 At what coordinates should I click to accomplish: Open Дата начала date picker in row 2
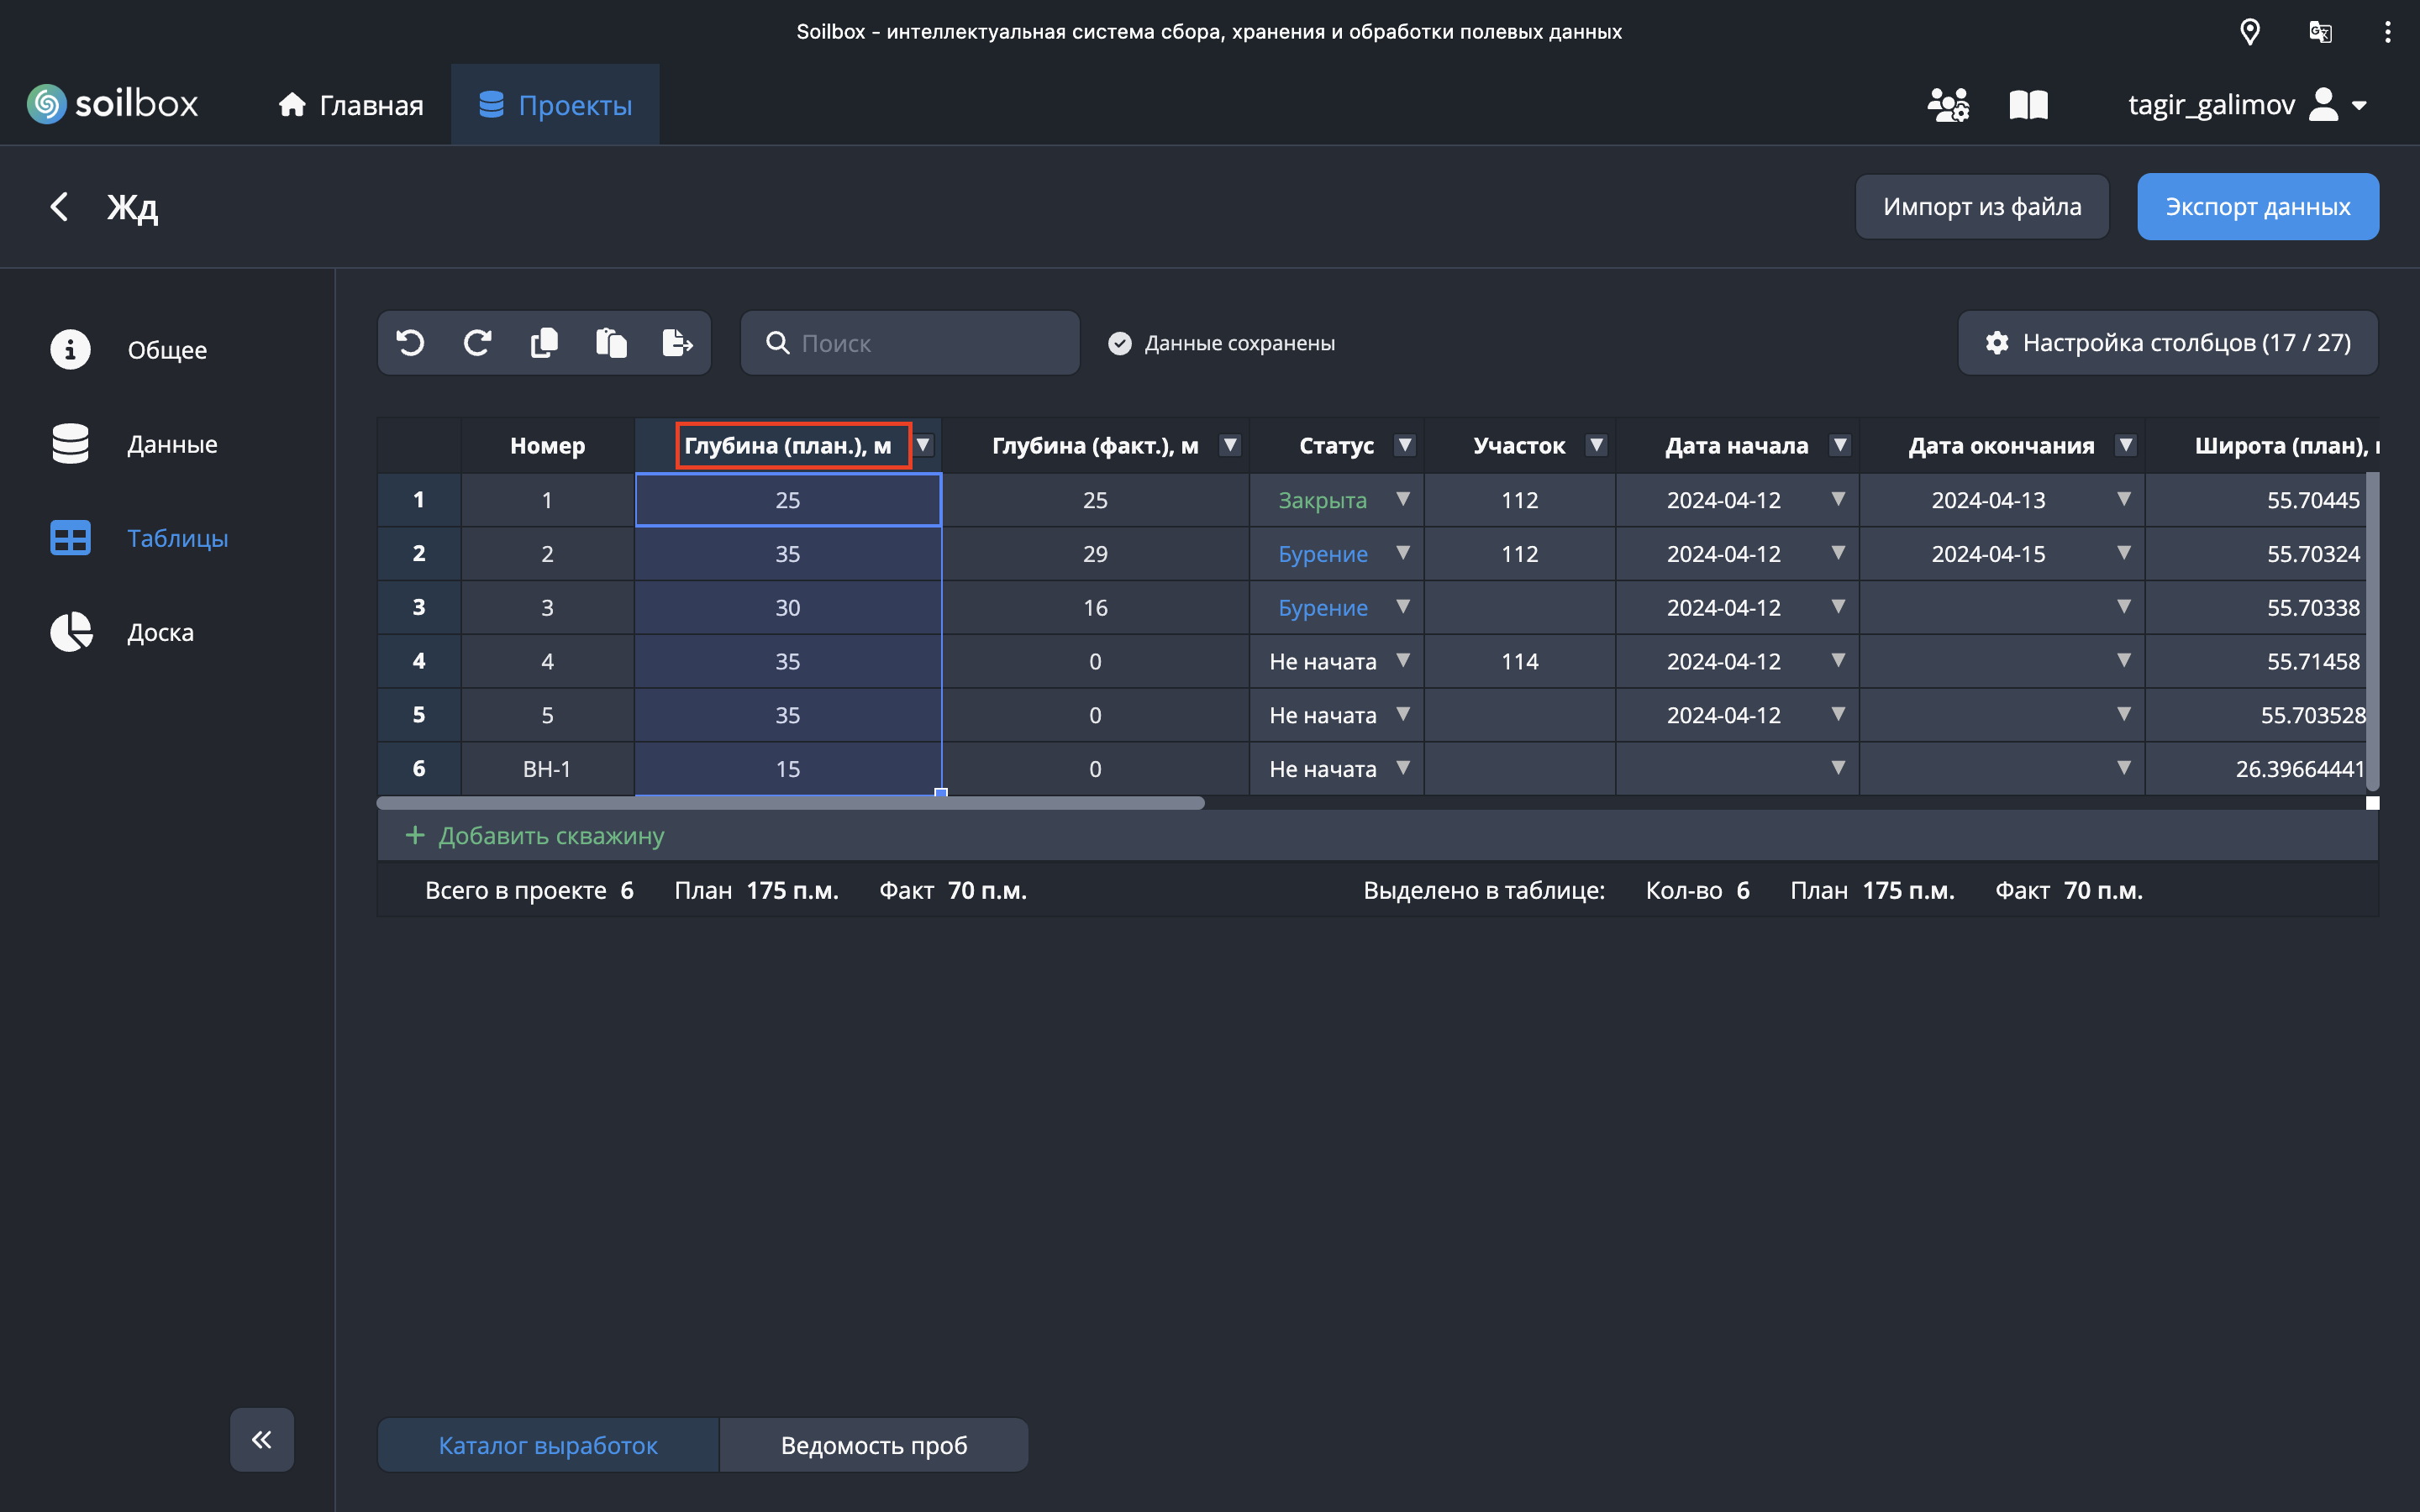tap(1838, 553)
